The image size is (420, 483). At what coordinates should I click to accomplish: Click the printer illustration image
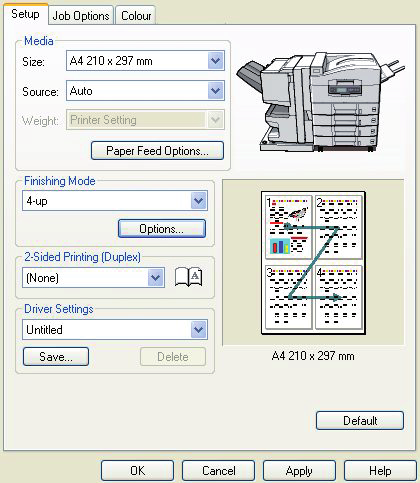(321, 103)
